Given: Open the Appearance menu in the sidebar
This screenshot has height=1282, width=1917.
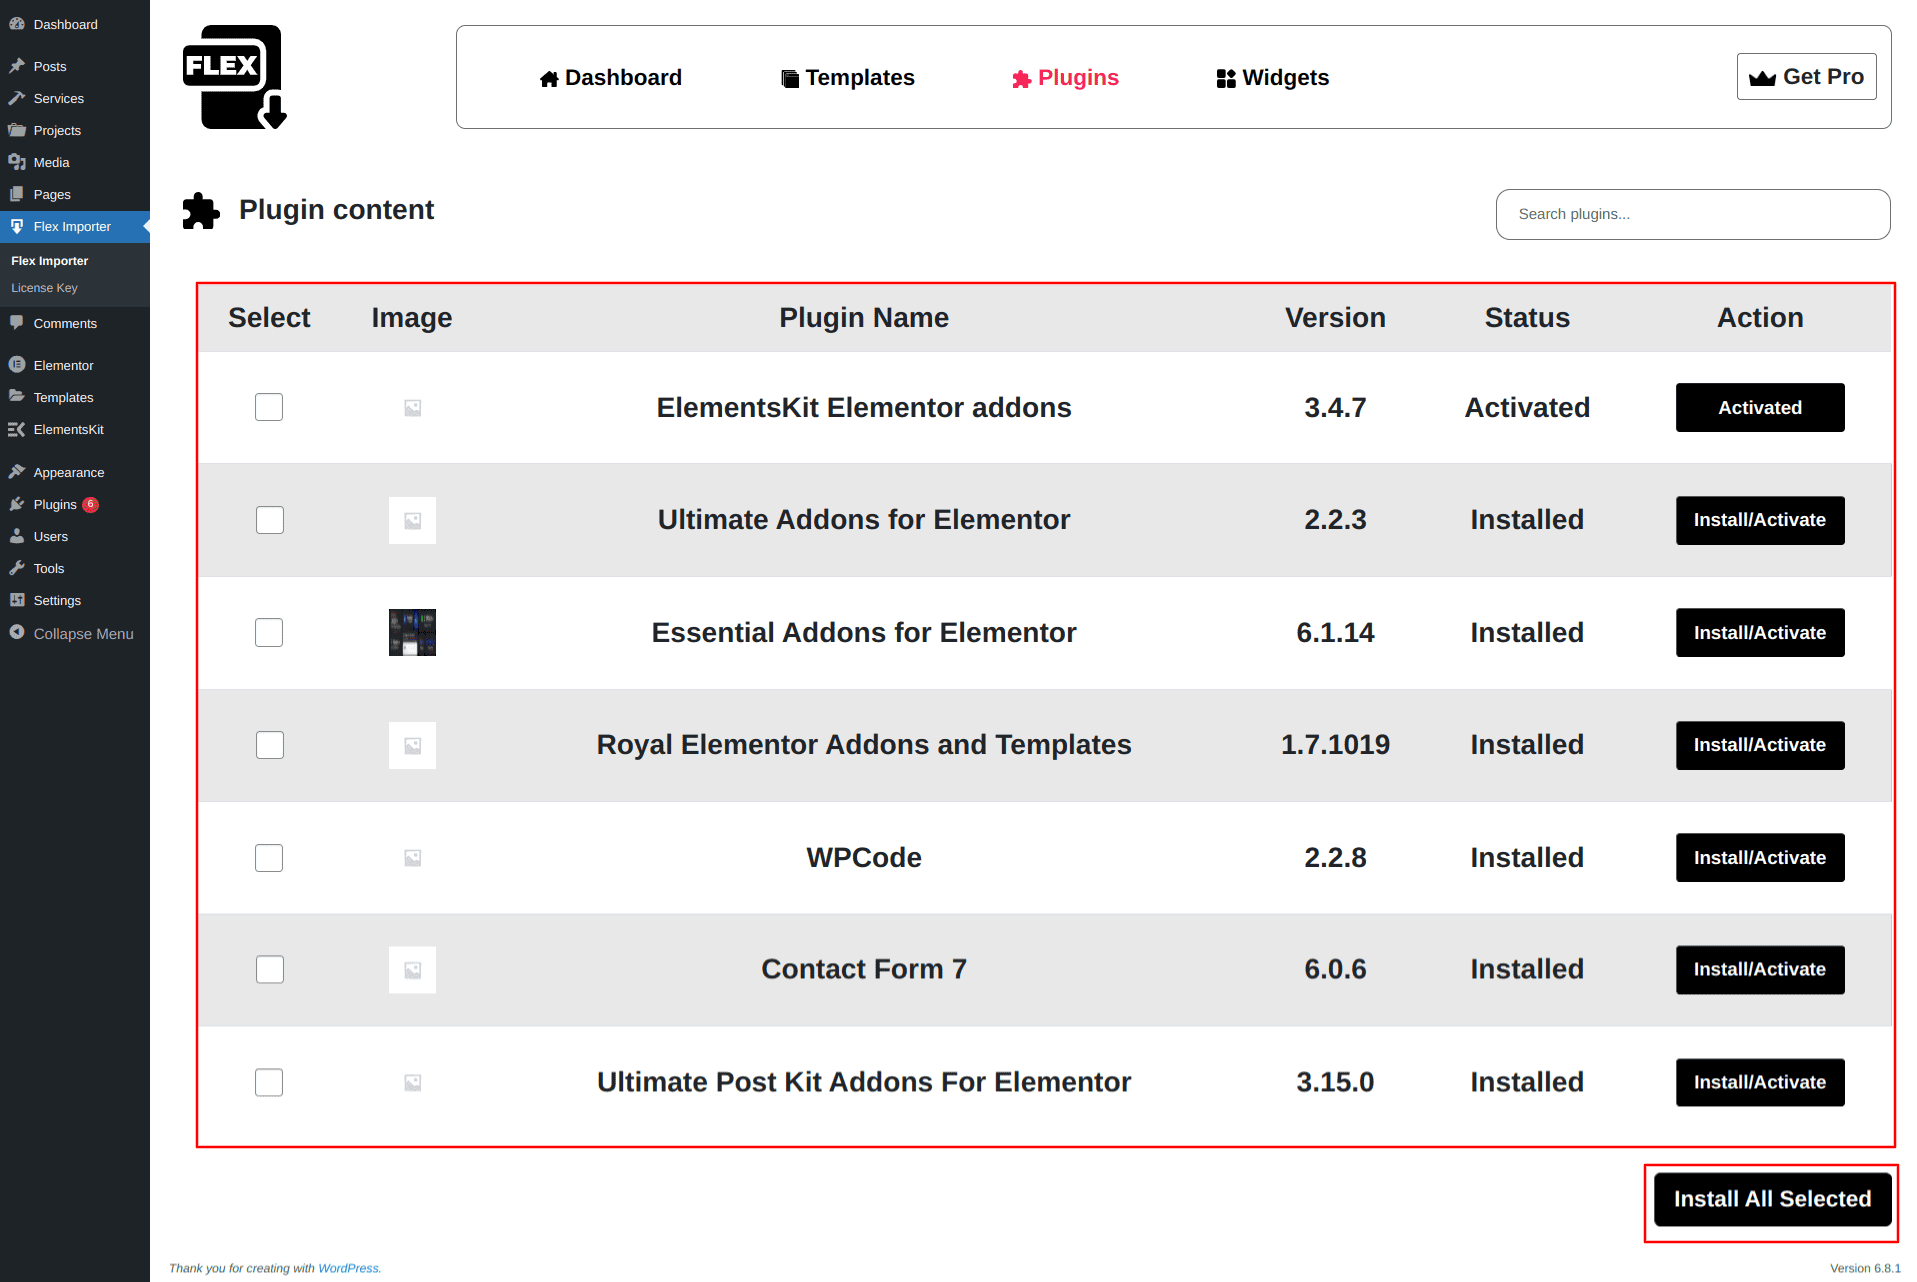Looking at the screenshot, I should click(68, 472).
